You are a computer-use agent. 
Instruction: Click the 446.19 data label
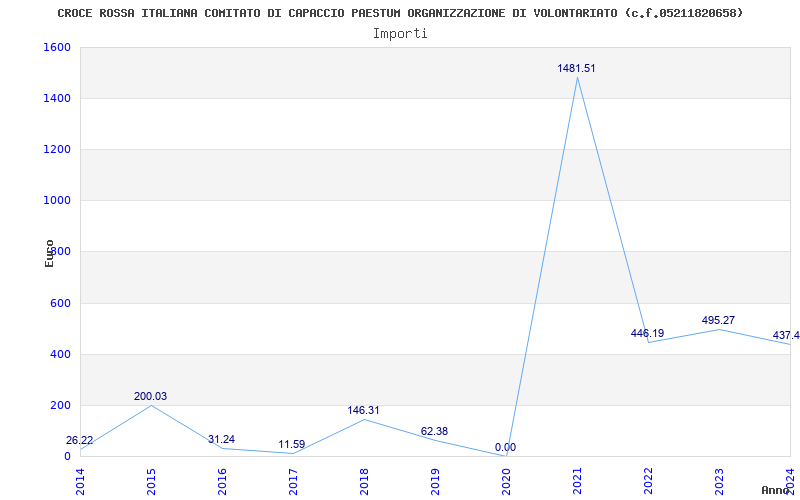647,334
